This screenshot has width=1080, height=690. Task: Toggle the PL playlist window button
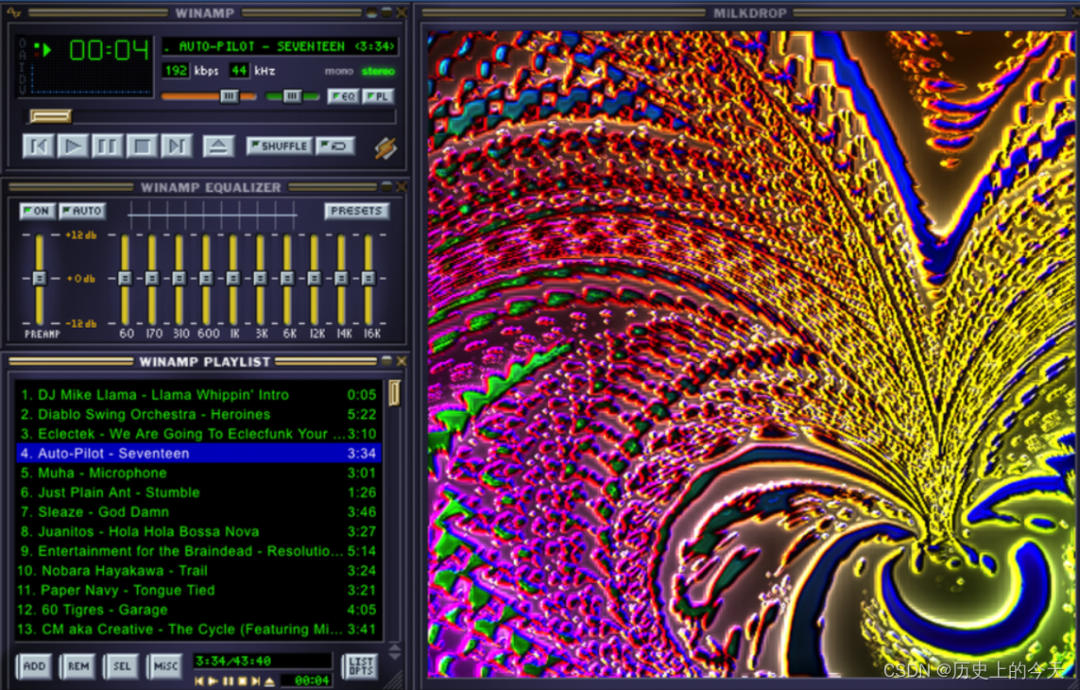(378, 96)
